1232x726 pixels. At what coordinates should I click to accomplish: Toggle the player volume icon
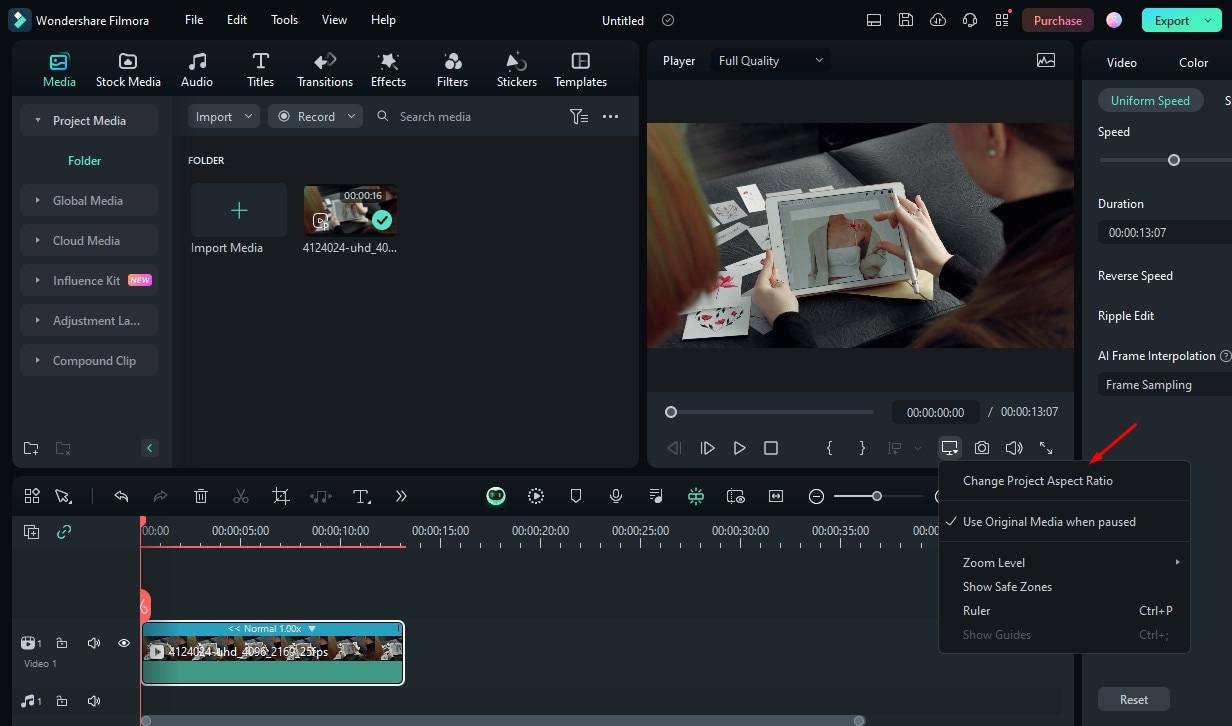coord(1014,449)
